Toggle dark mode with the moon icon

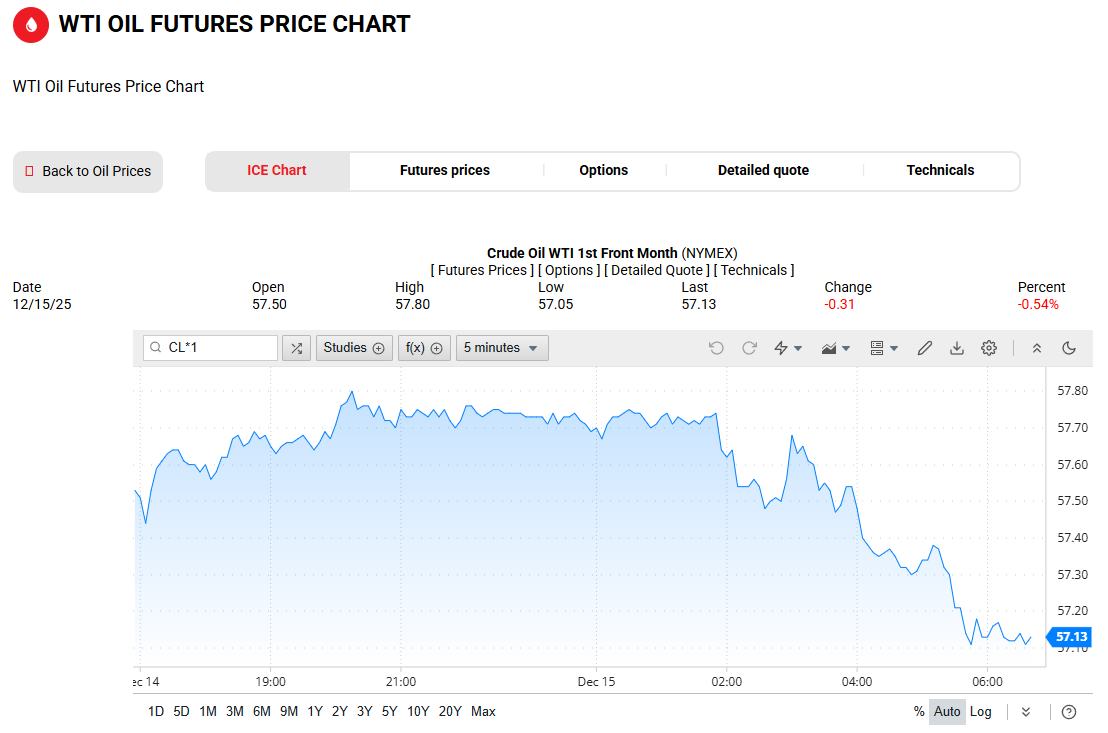[x=1069, y=348]
